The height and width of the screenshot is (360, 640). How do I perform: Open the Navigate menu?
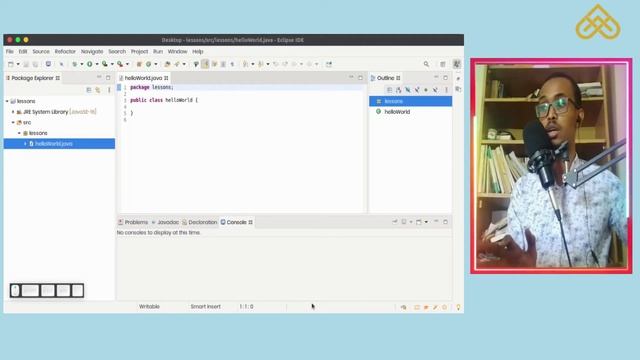coord(92,51)
